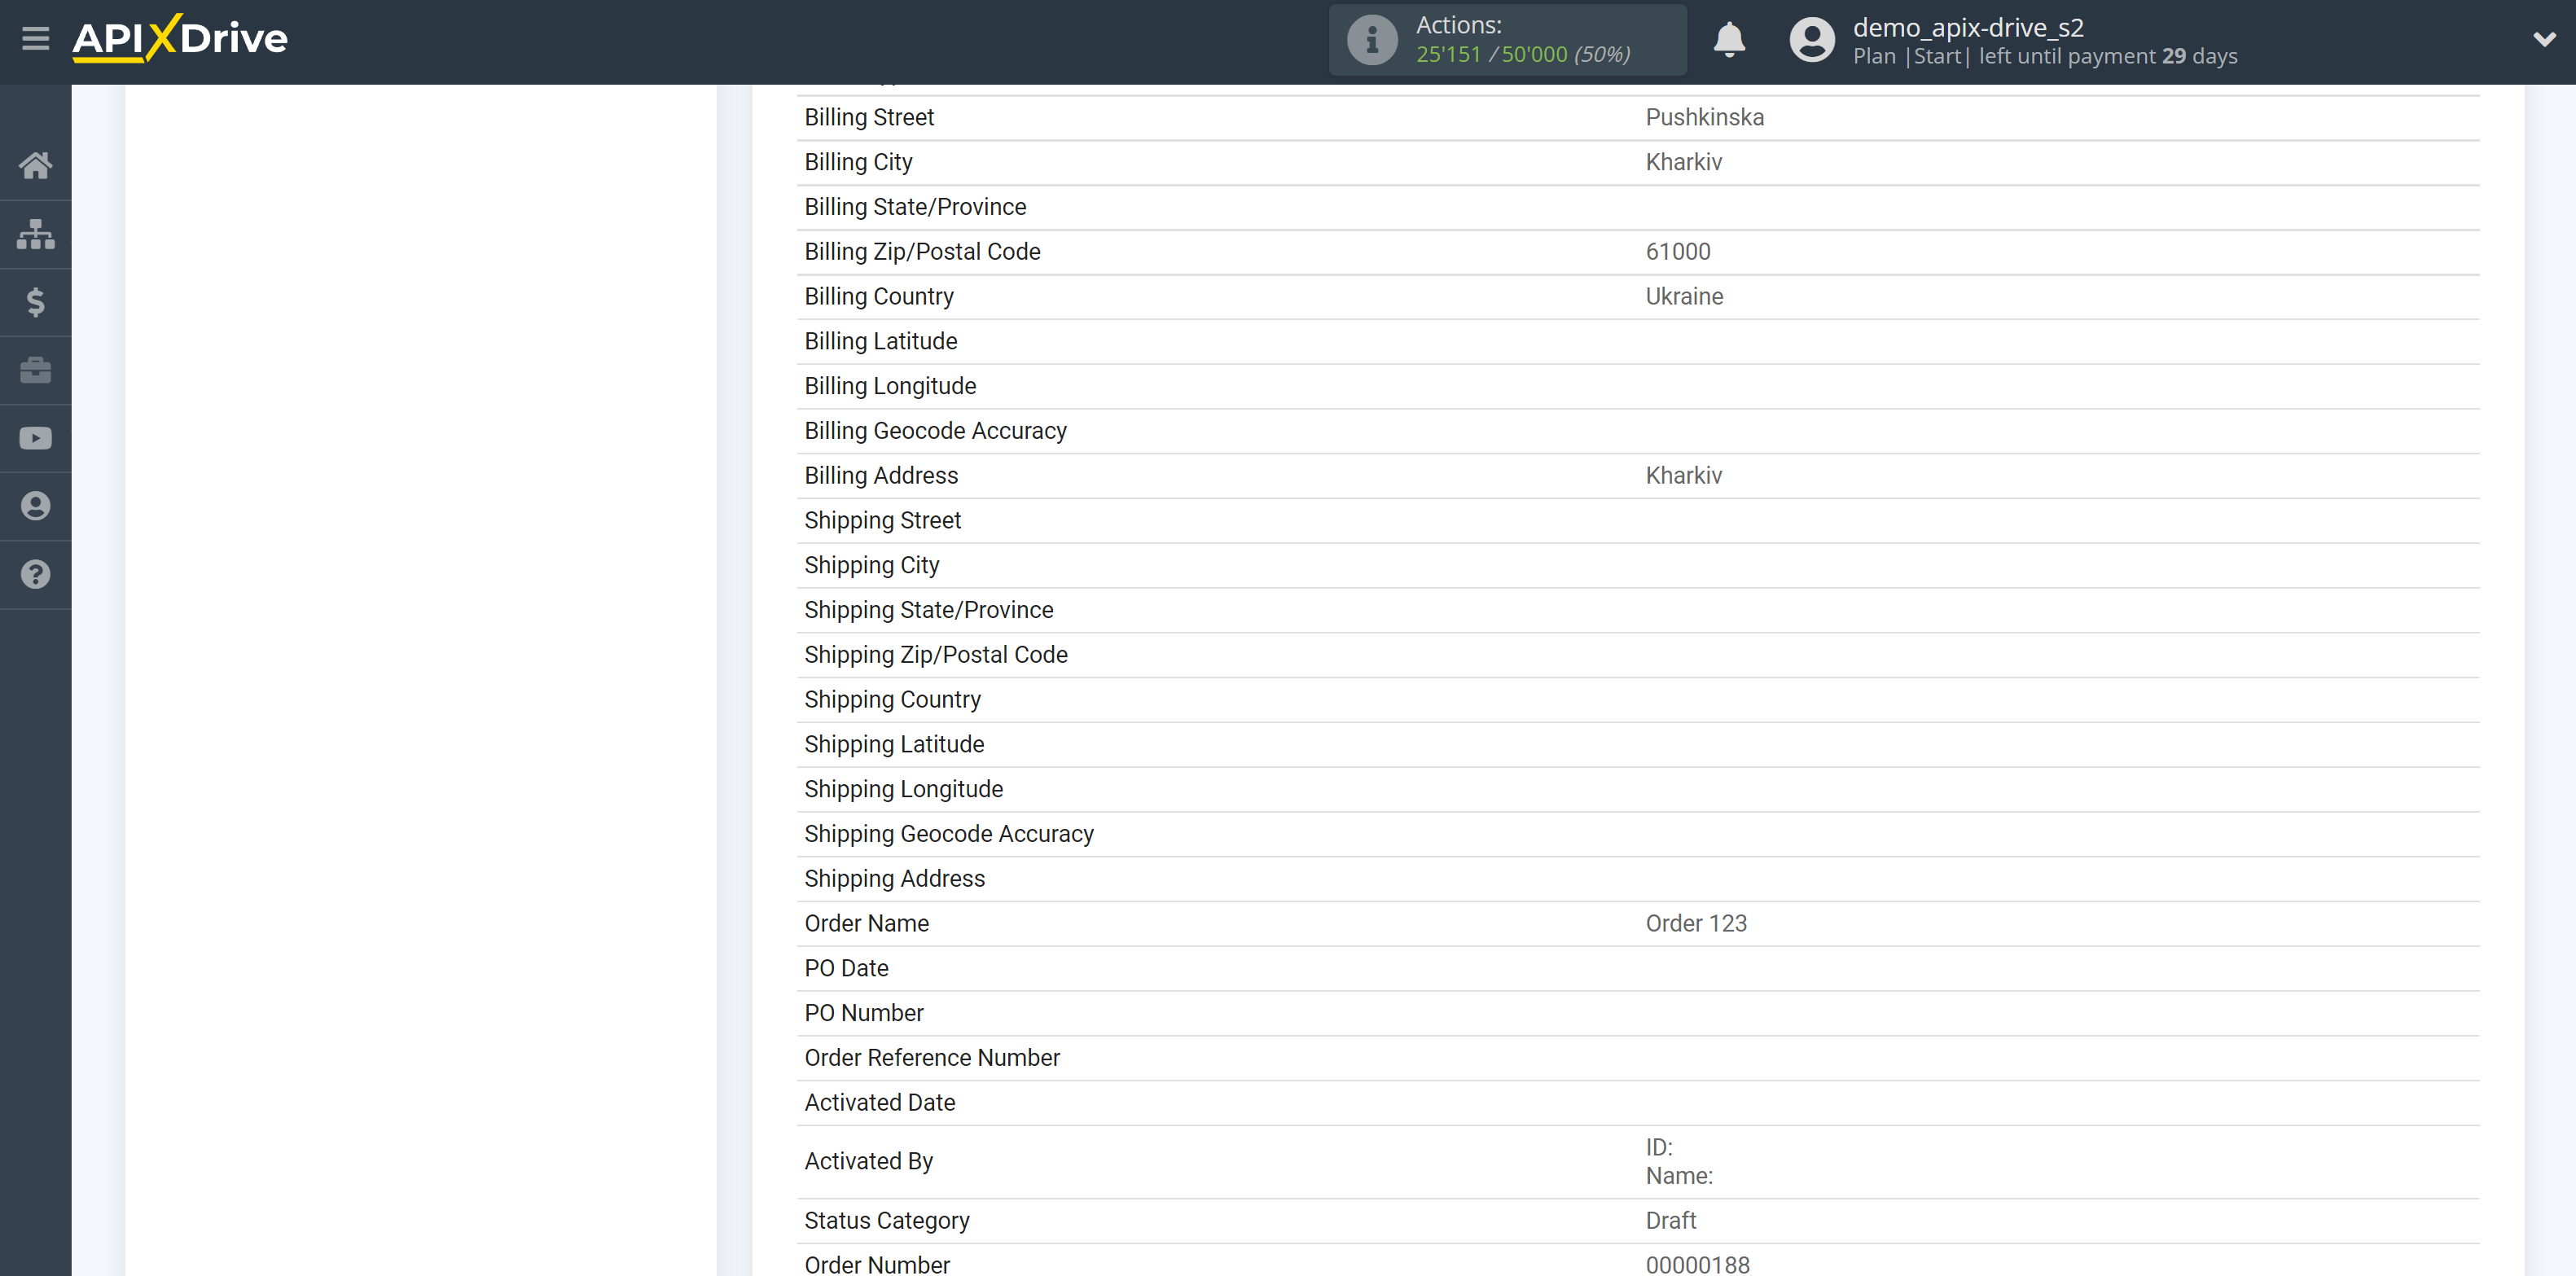Open the billing dollar icon
Screen dimensions: 2576x1276
36,302
